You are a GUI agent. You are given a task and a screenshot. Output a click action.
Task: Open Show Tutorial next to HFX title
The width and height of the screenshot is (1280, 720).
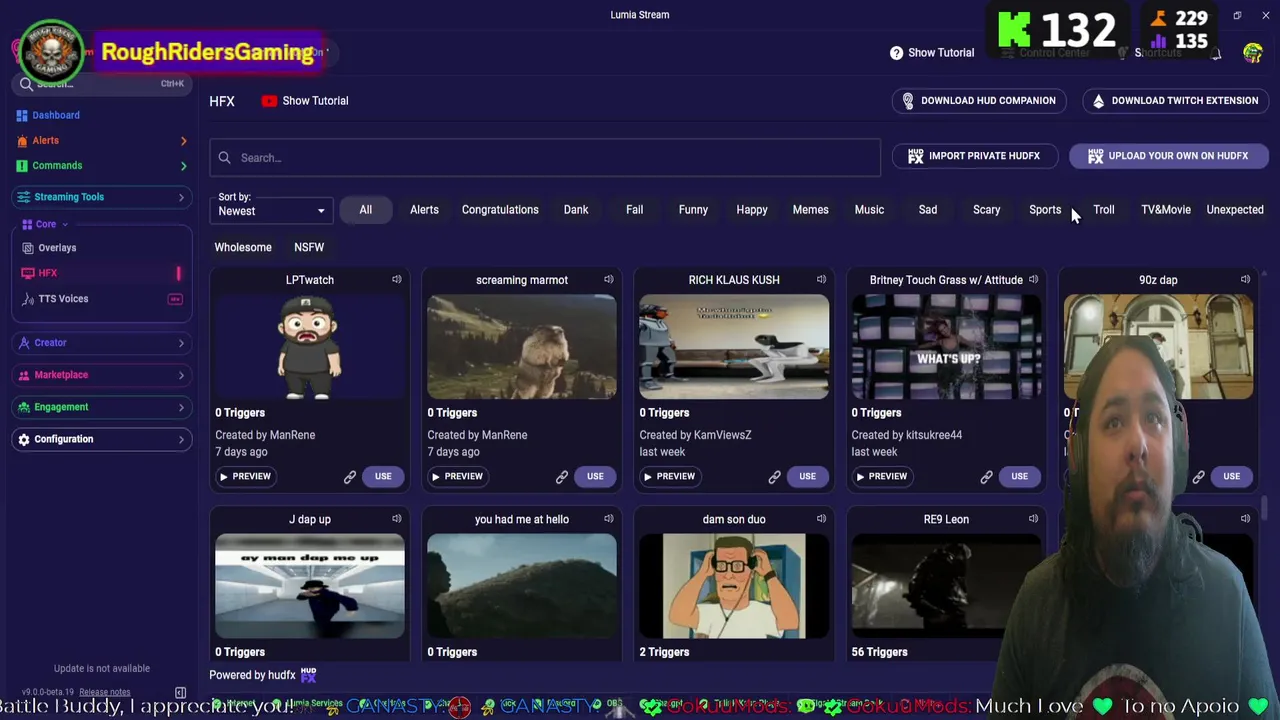click(305, 101)
